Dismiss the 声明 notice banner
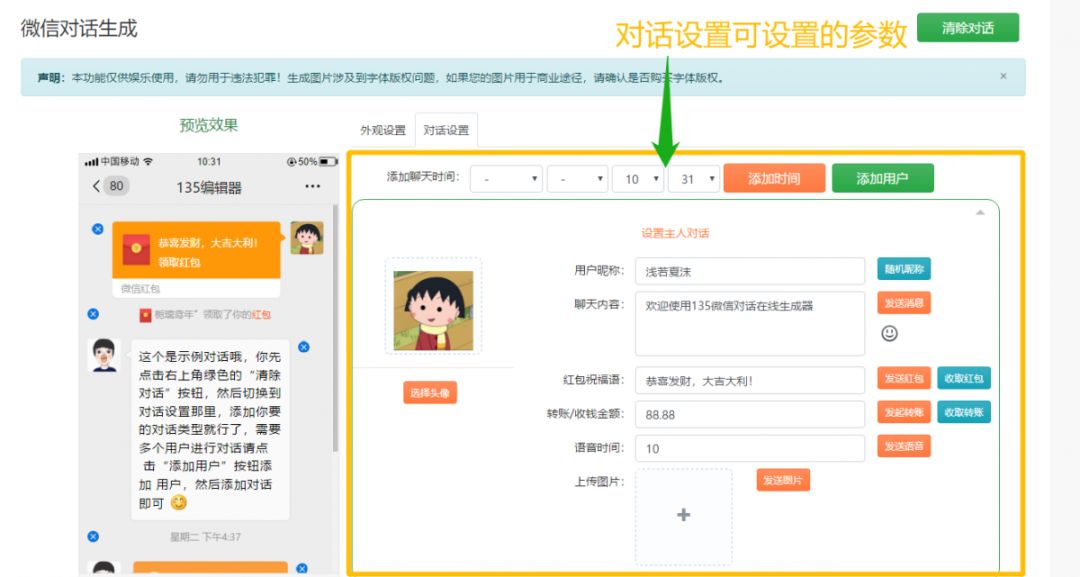The width and height of the screenshot is (1080, 577). click(x=1003, y=76)
